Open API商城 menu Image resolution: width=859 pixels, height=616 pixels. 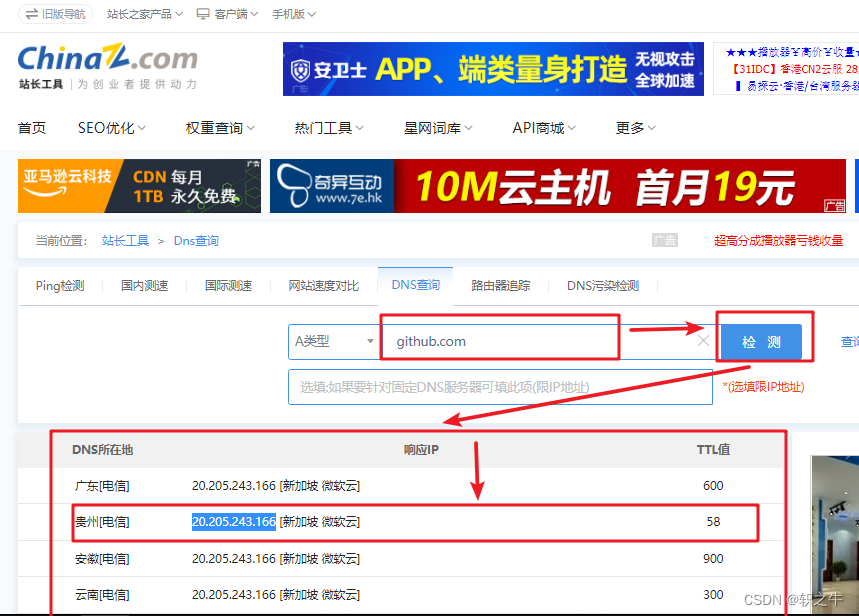(544, 128)
